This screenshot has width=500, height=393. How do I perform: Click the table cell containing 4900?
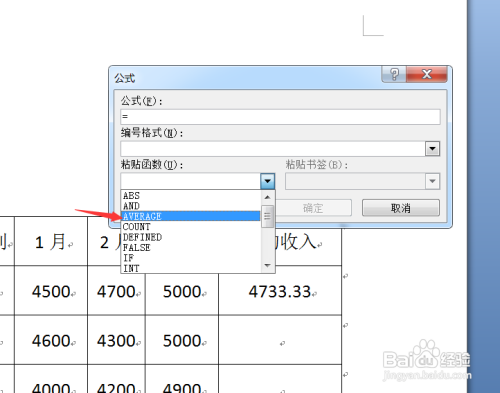[x=182, y=379]
